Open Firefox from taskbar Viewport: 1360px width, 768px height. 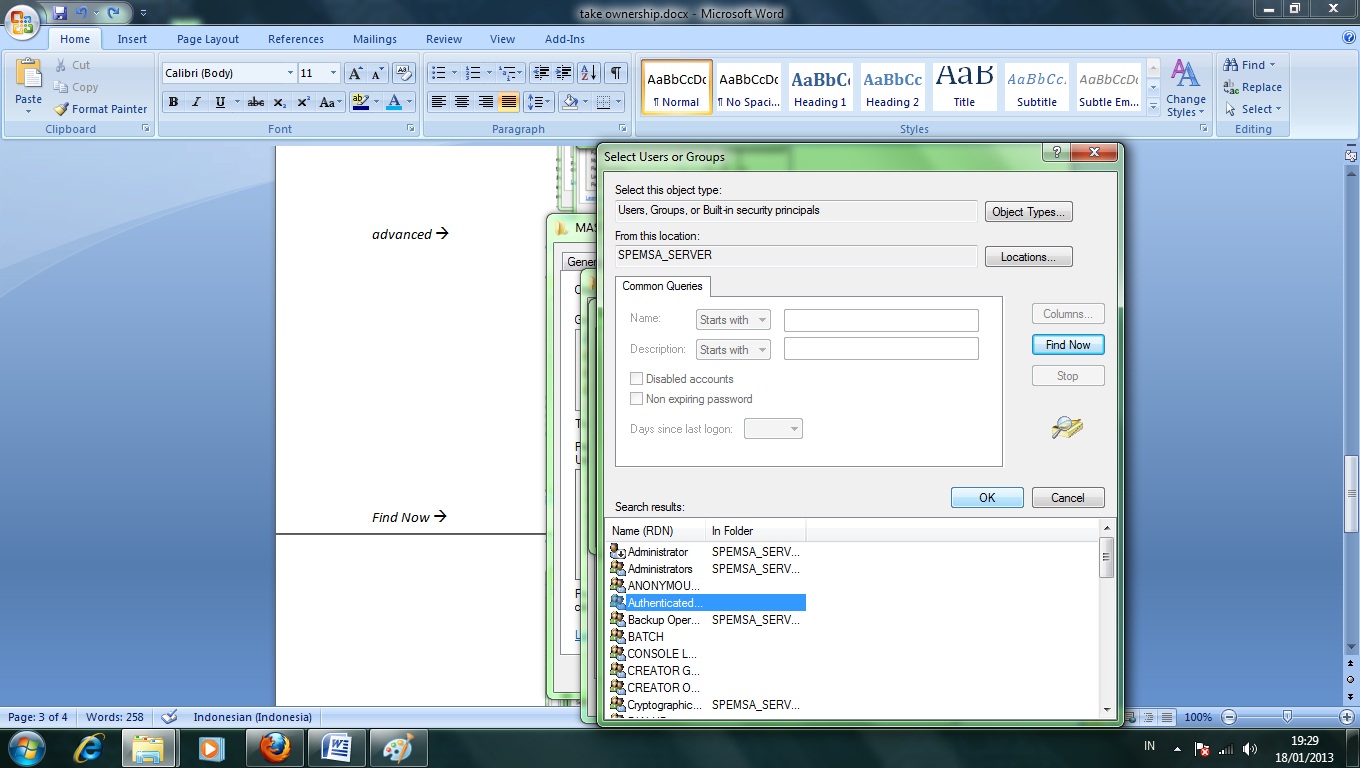tap(273, 747)
